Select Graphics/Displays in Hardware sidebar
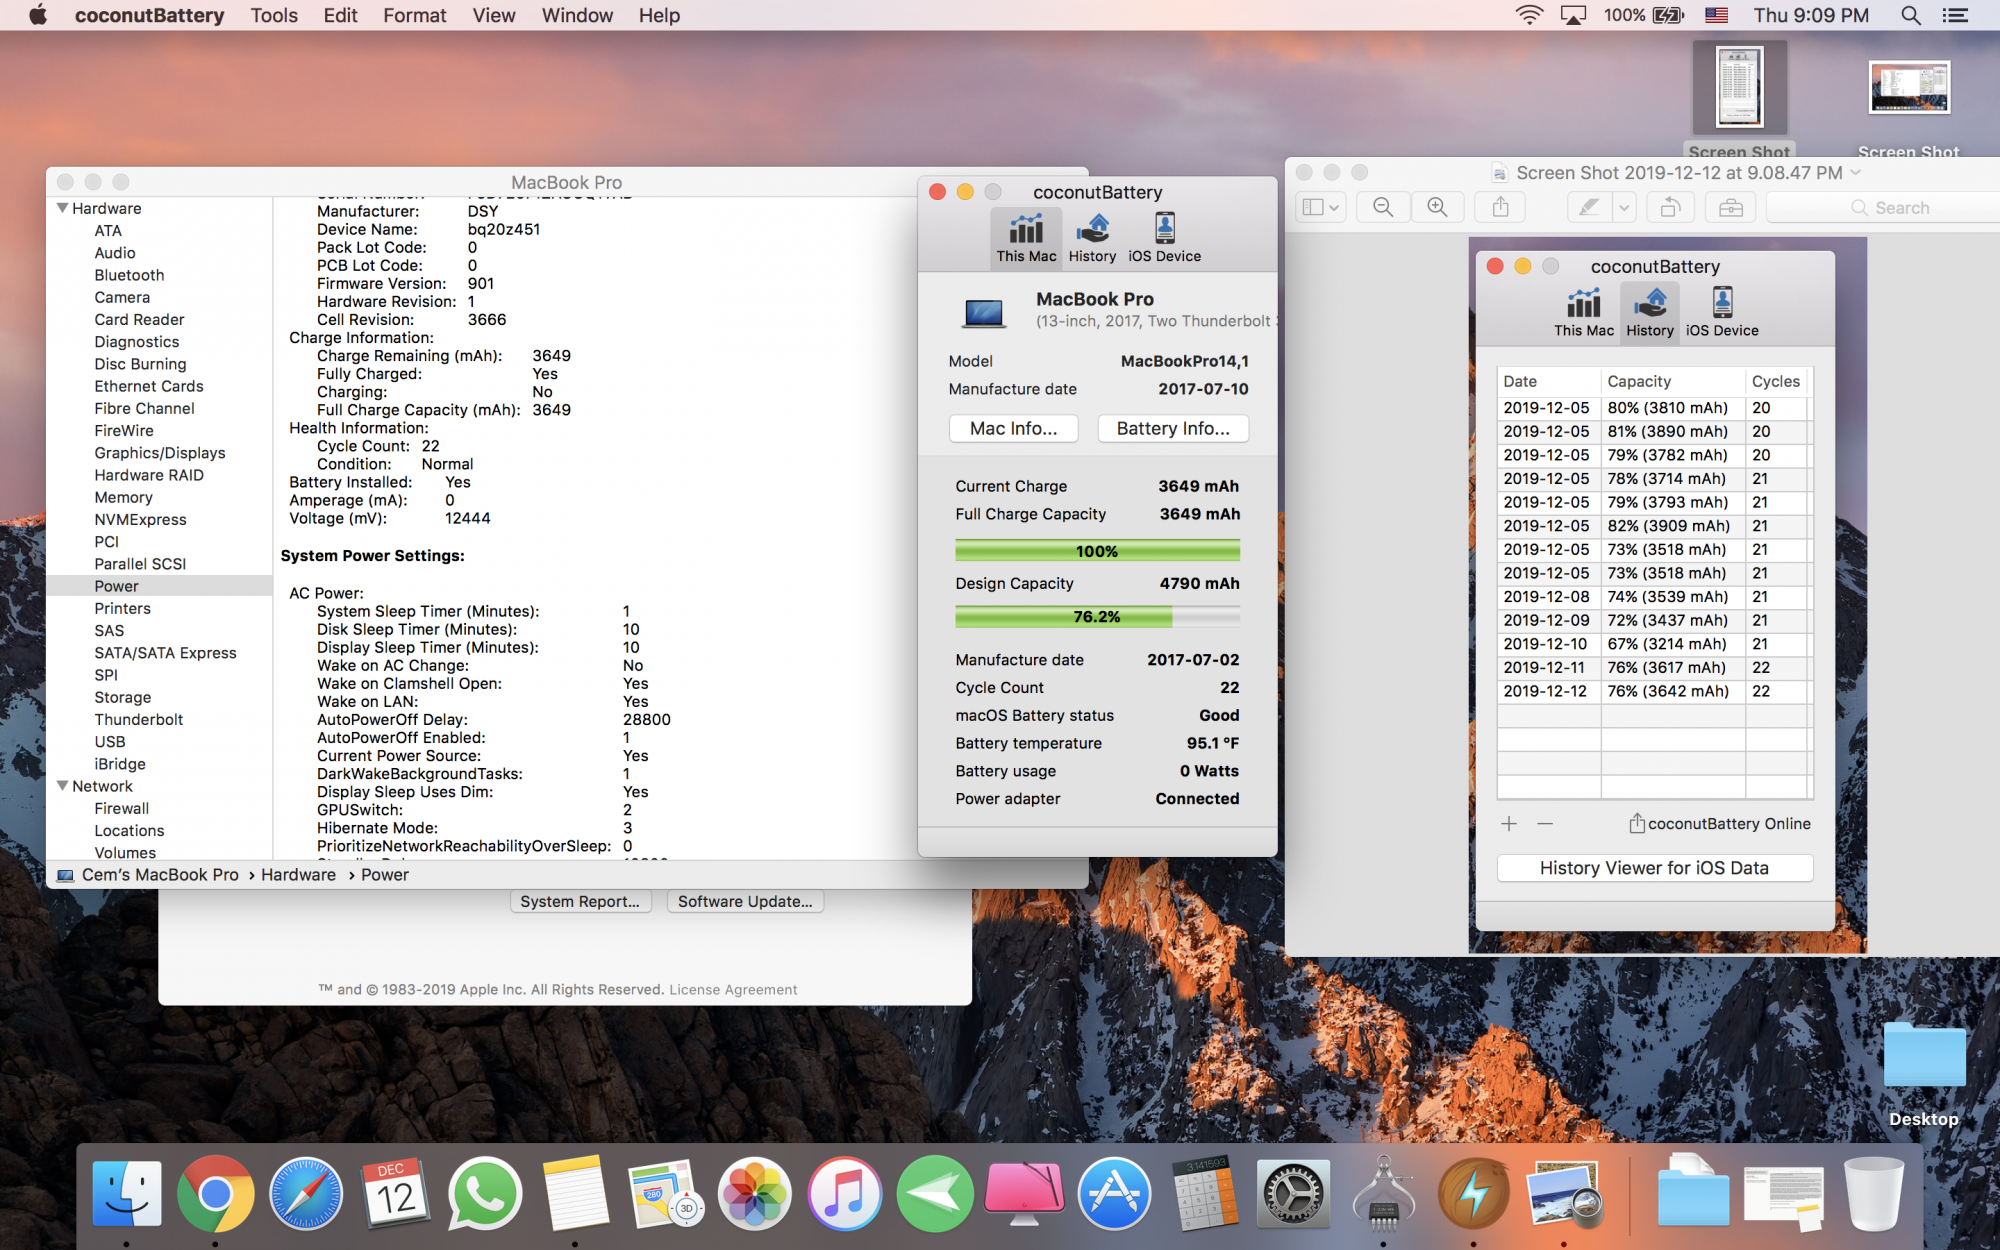The image size is (2000, 1250). pos(160,453)
